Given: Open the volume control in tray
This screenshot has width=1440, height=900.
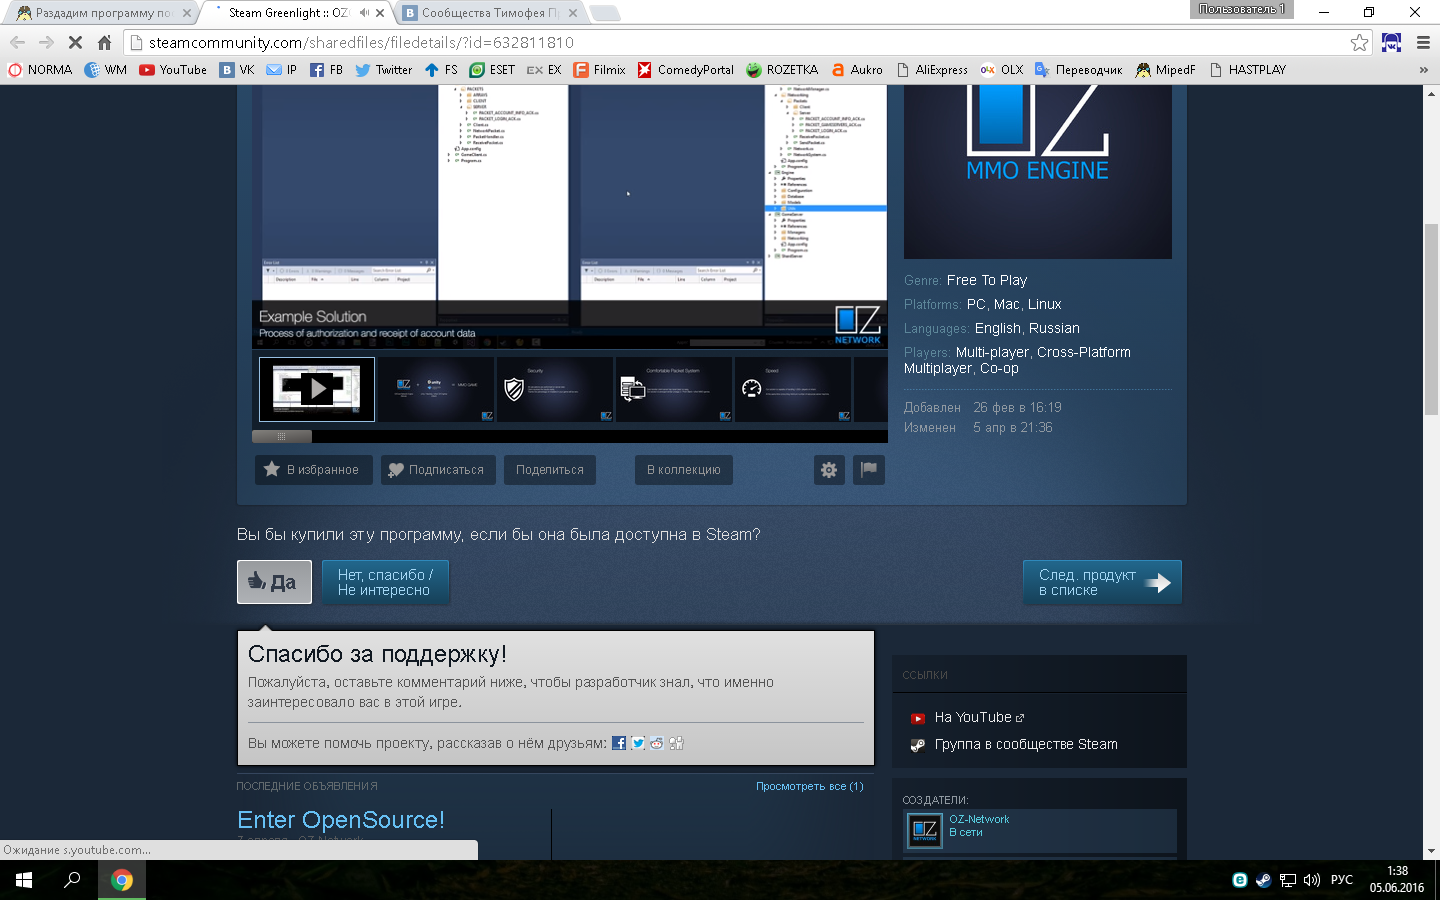Looking at the screenshot, I should tap(1312, 880).
